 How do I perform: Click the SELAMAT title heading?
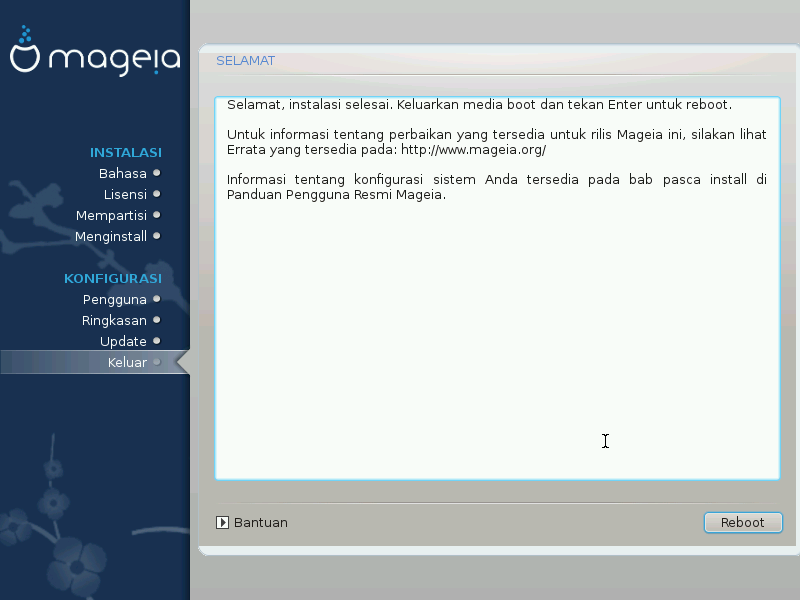pyautogui.click(x=245, y=61)
